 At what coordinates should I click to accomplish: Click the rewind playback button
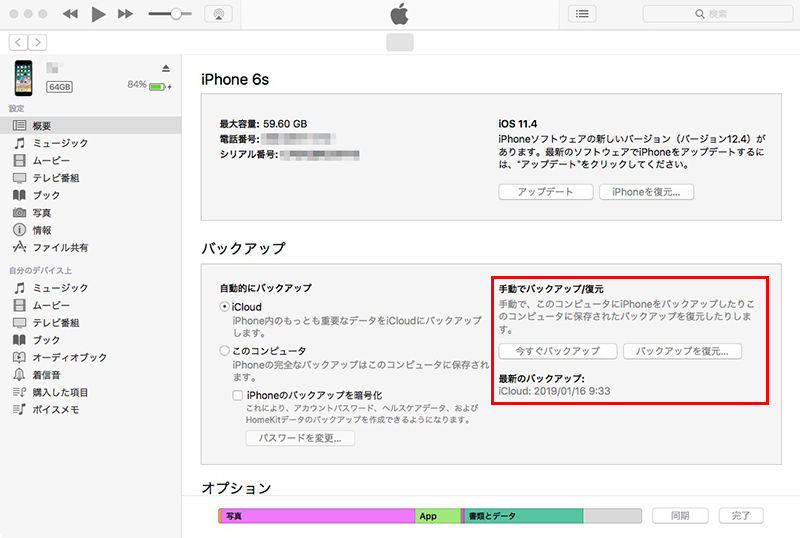click(x=70, y=14)
